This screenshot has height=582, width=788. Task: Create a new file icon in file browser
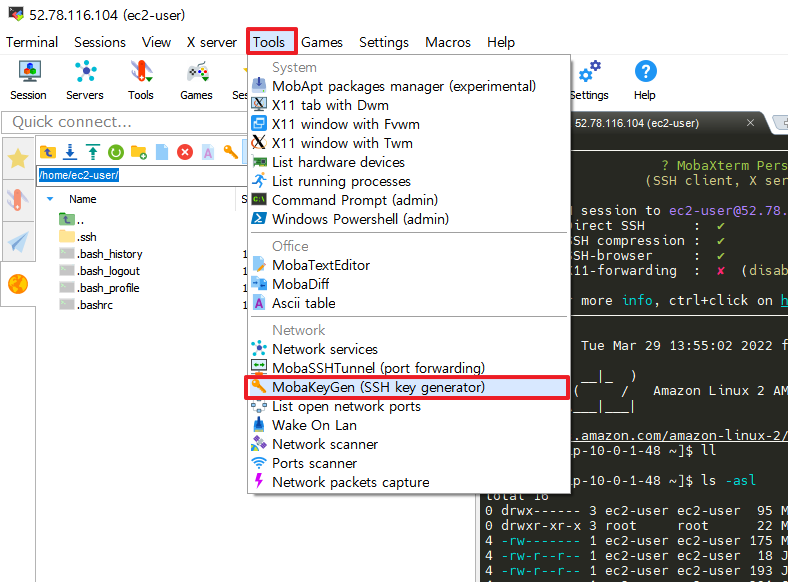coord(162,152)
